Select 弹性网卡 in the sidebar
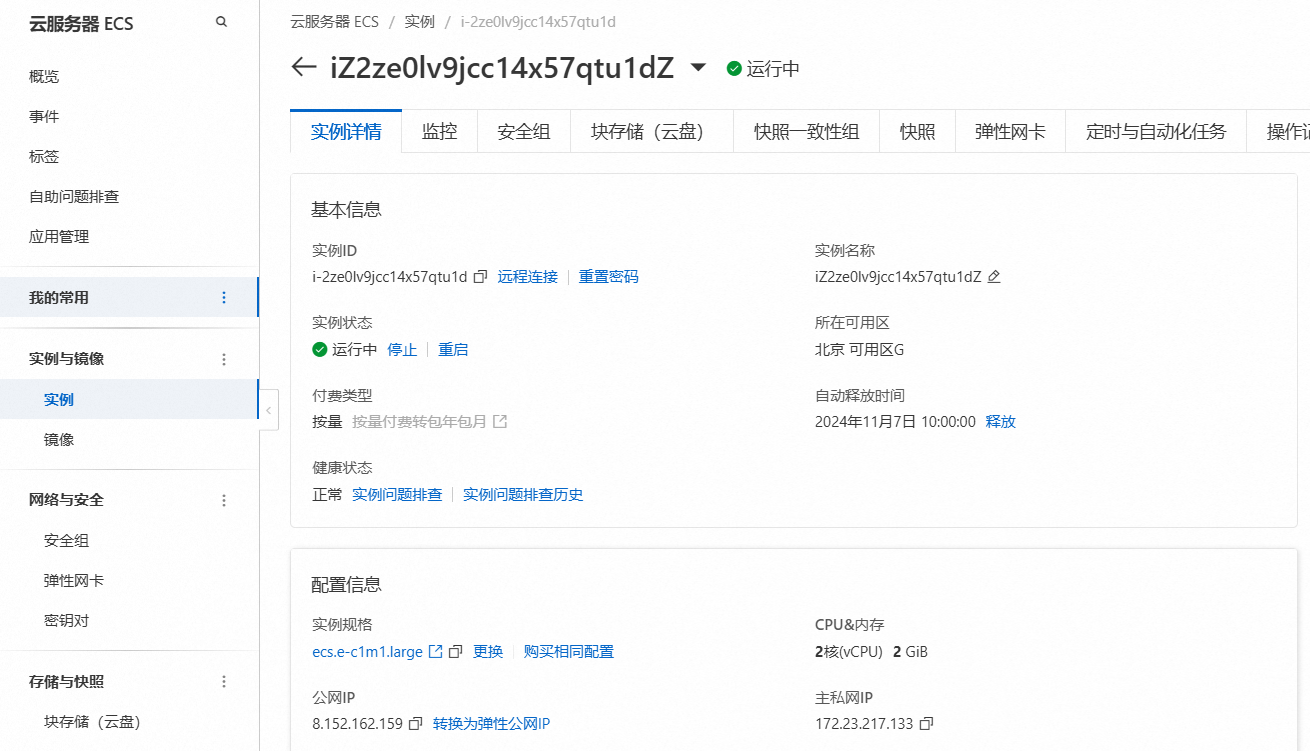Screen dimensions: 1310x751 [x=74, y=581]
